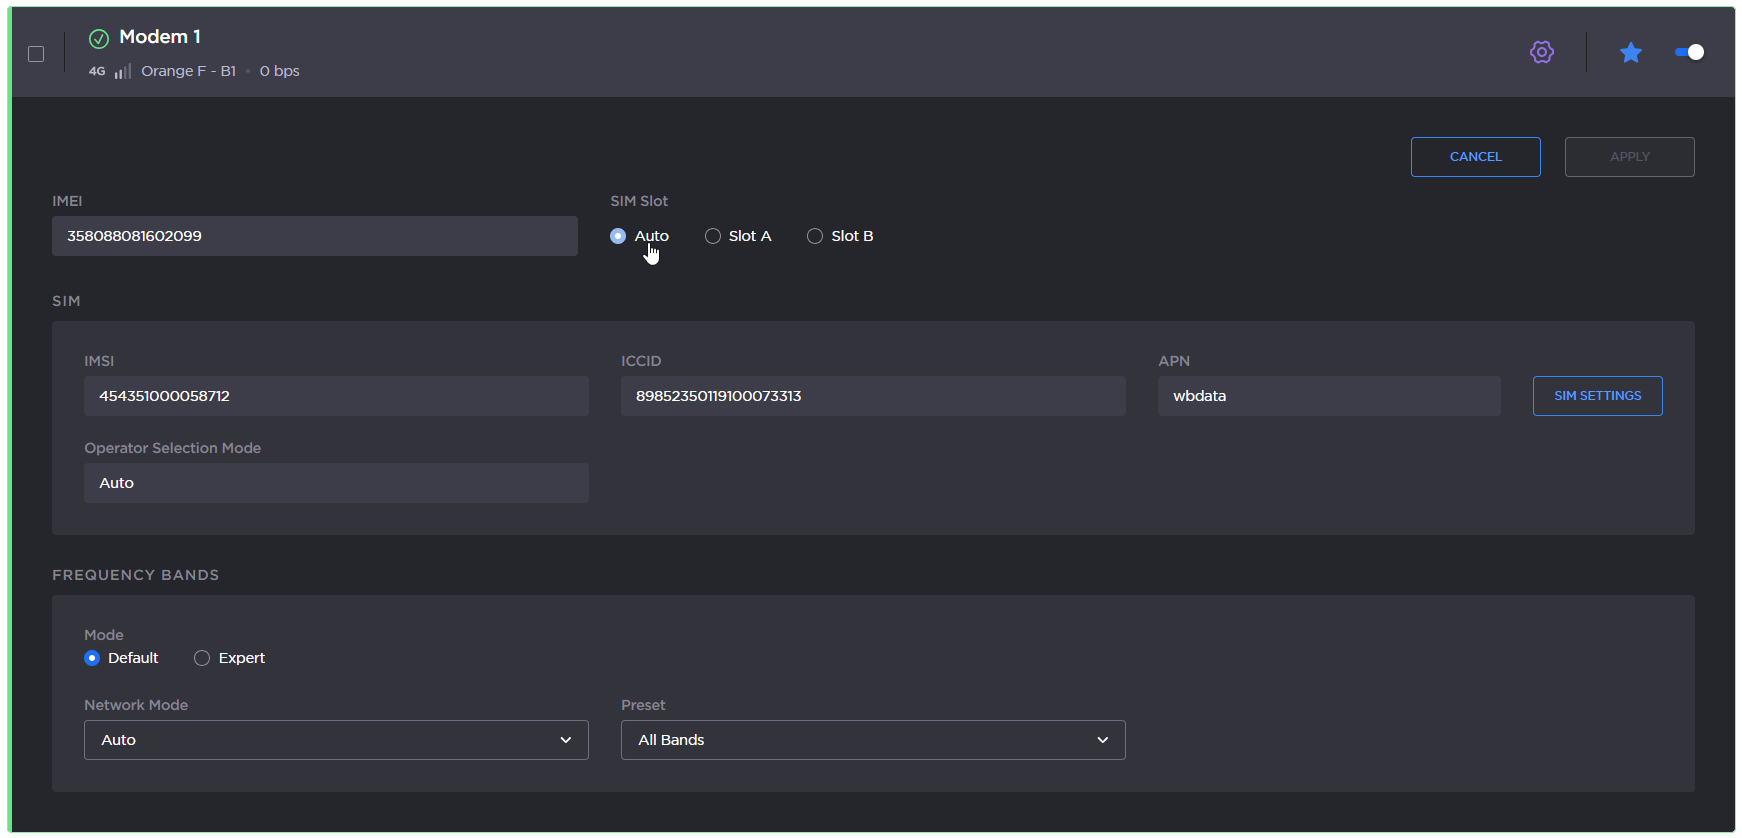Click the 4G network indicator

[x=97, y=71]
